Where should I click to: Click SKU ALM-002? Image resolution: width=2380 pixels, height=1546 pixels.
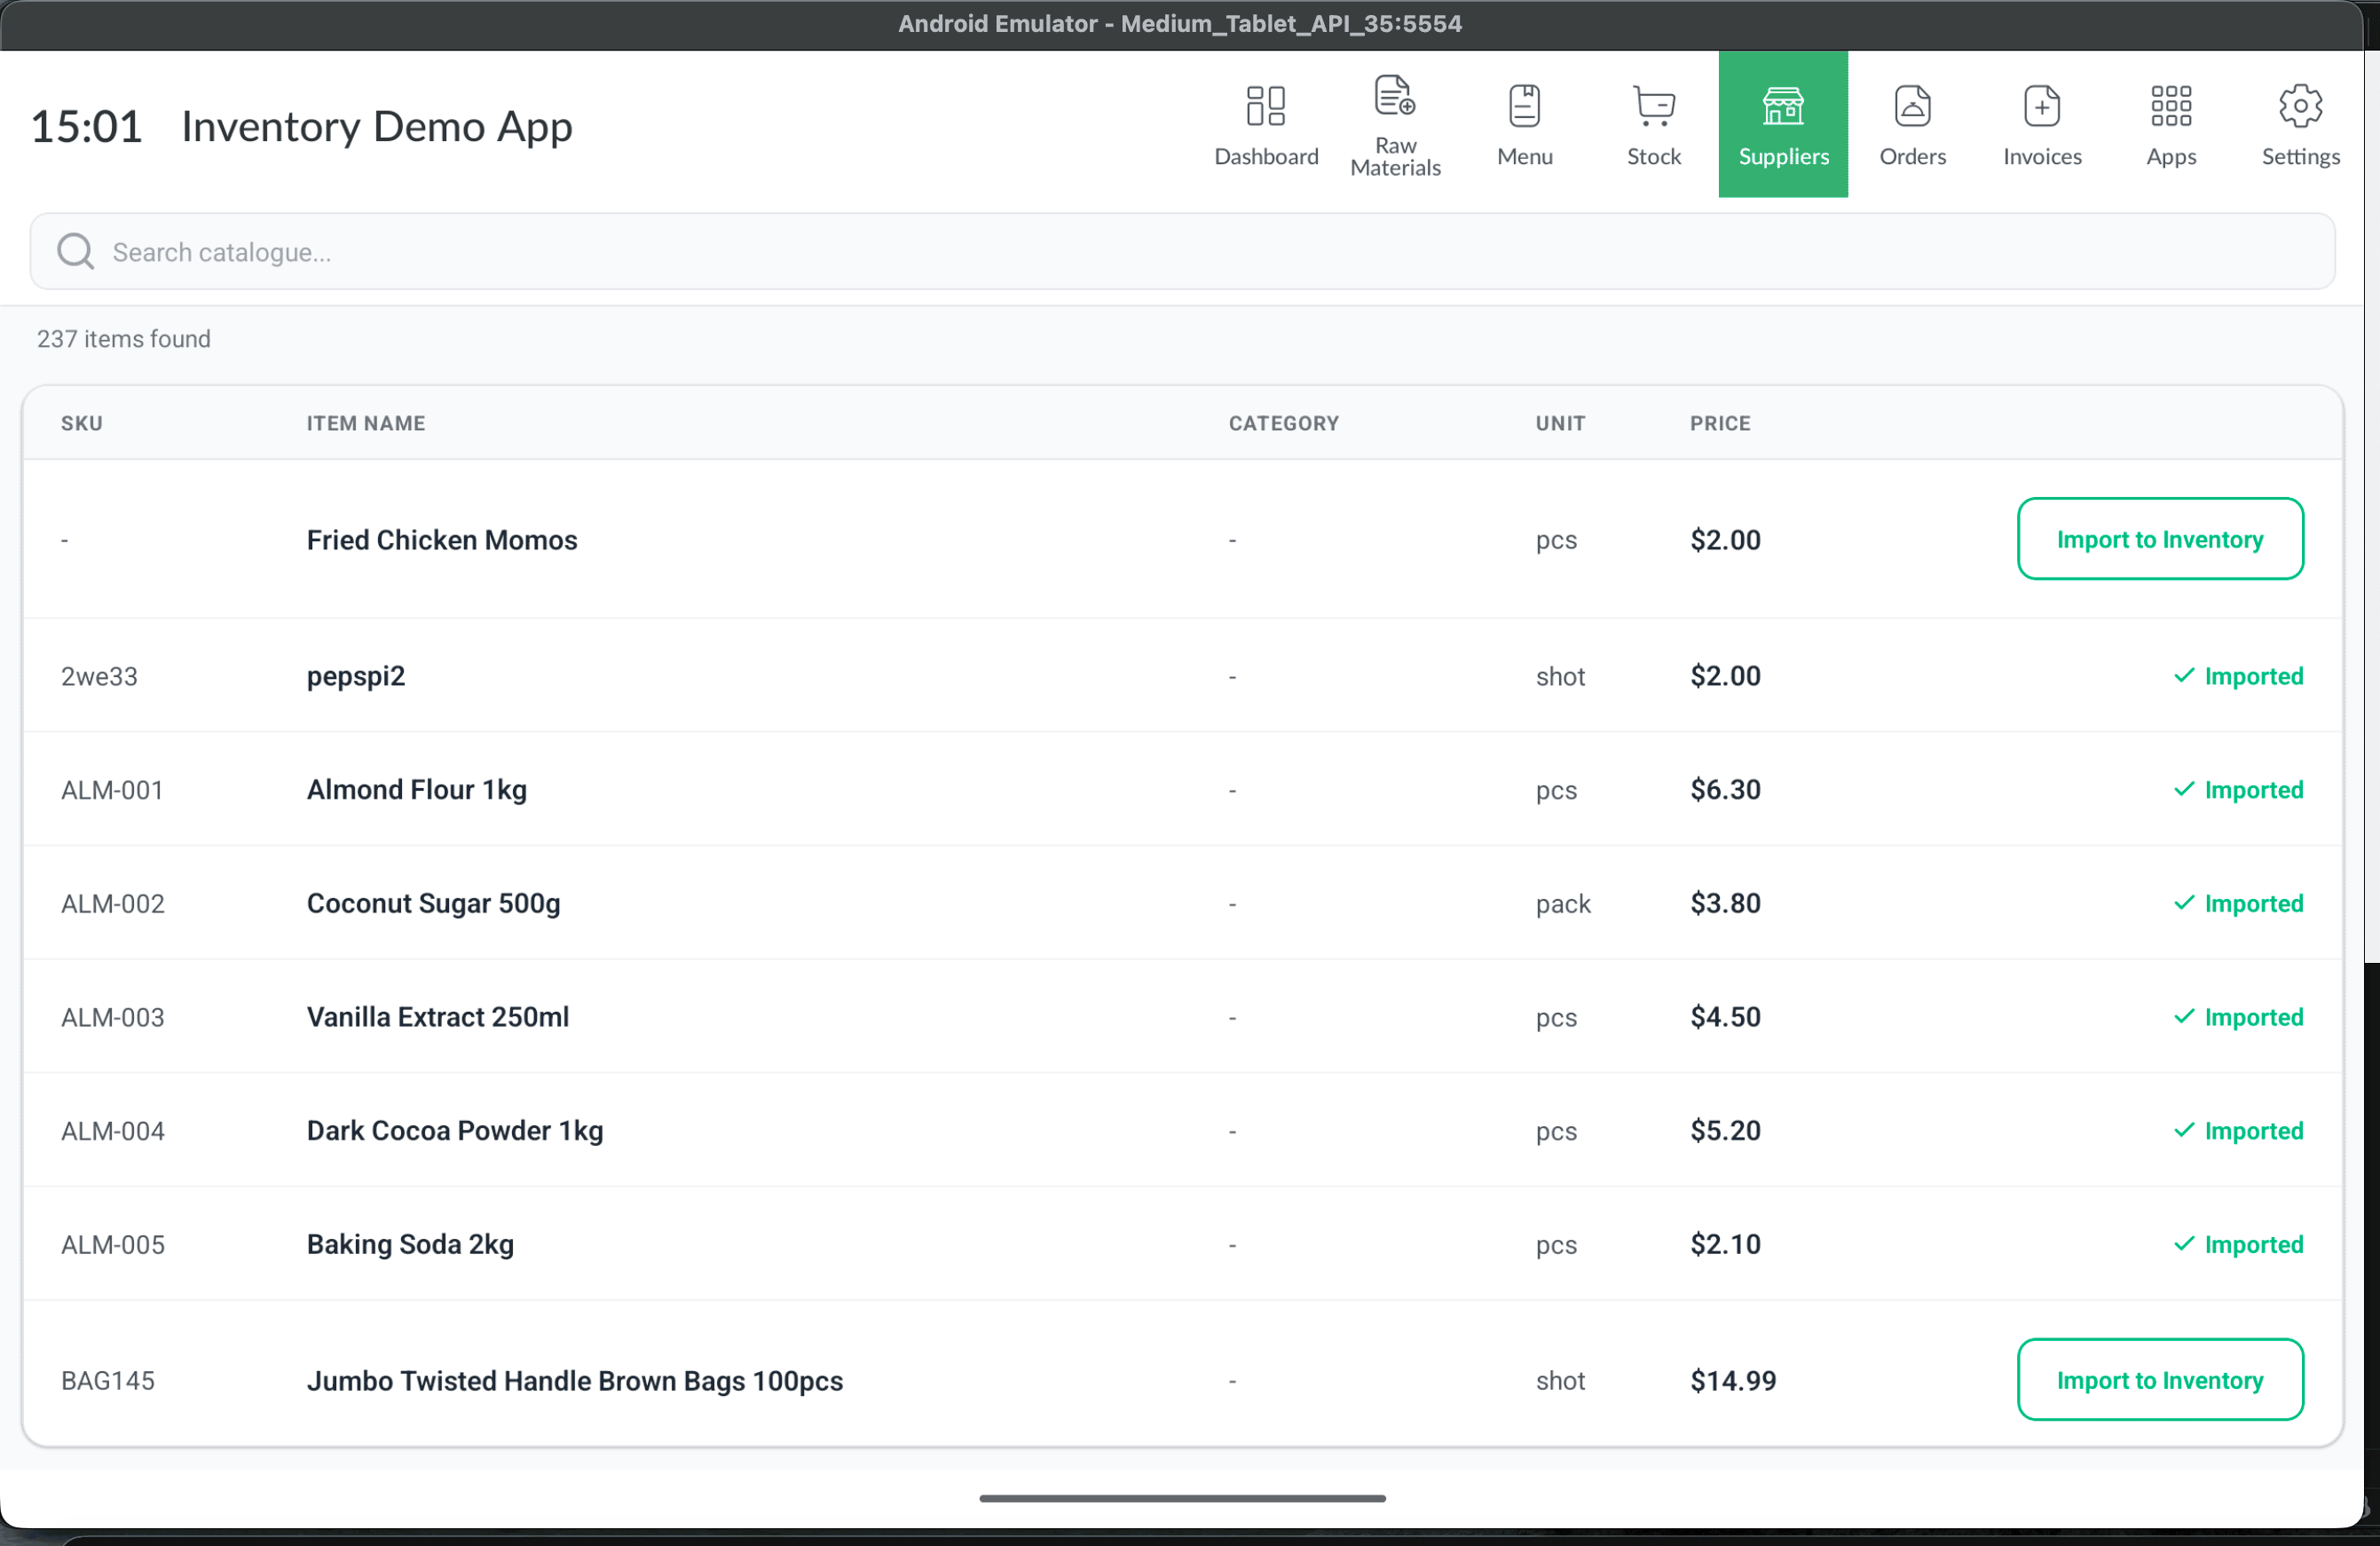coord(112,904)
